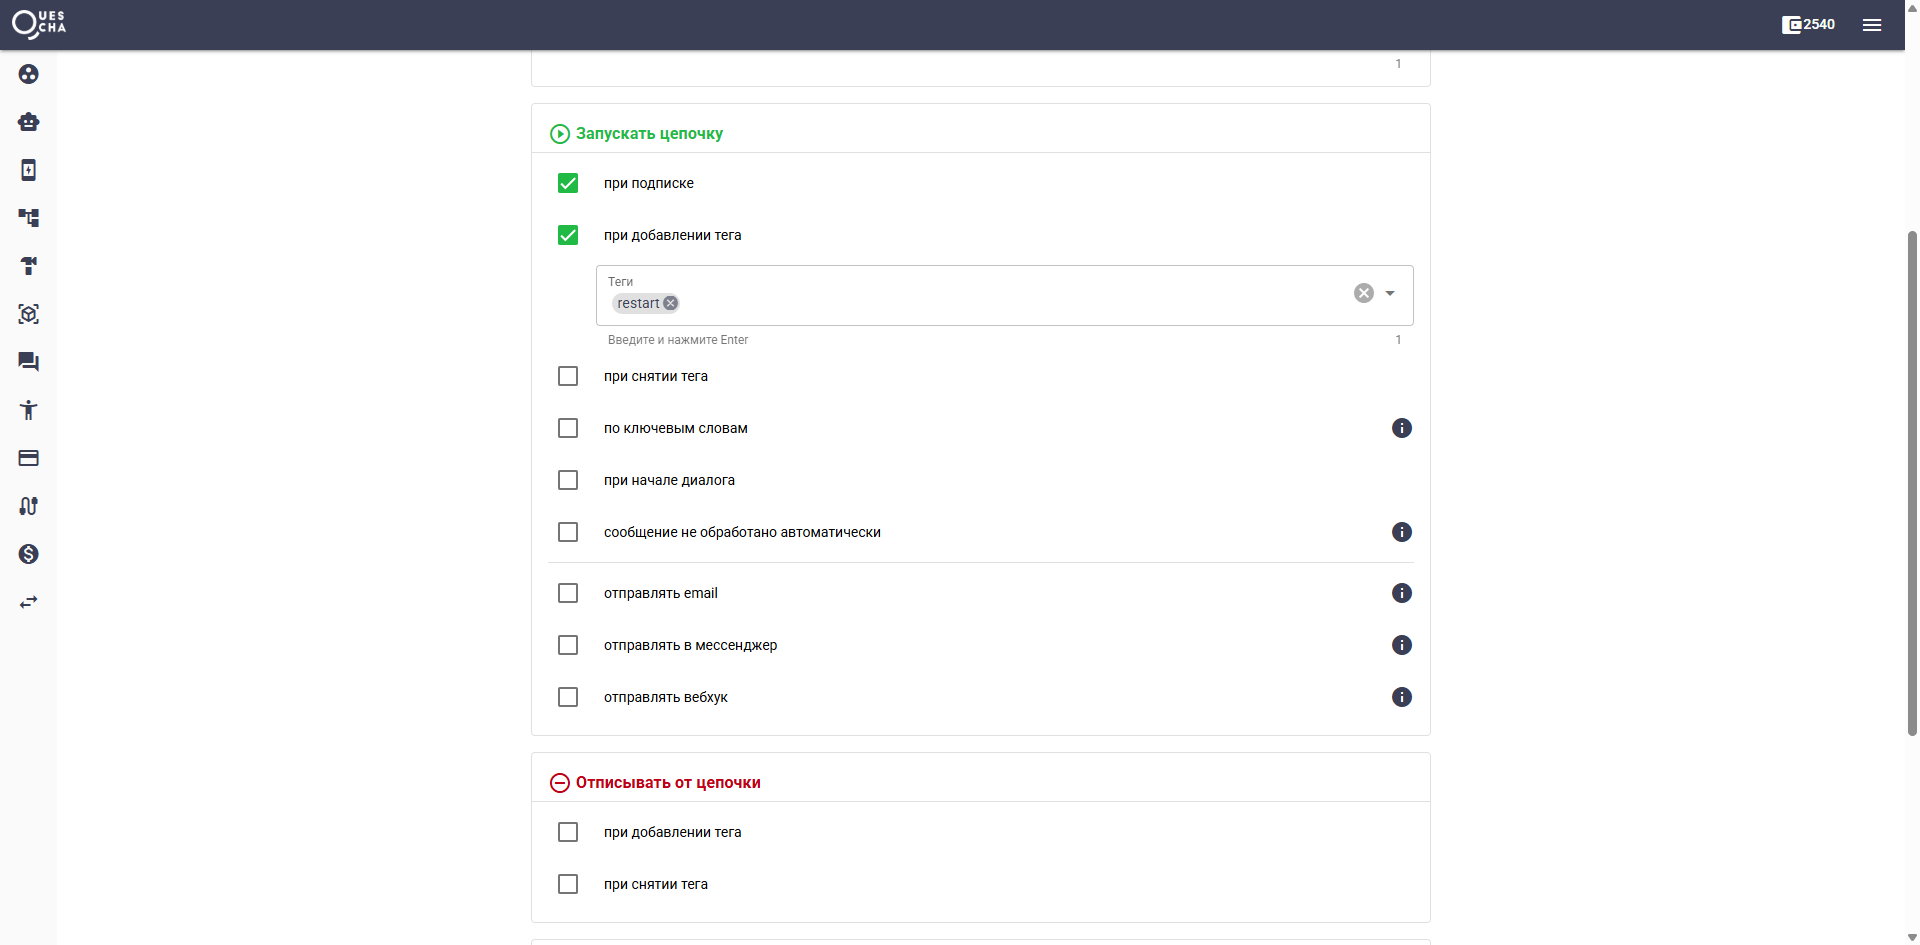Click the Quescha logo

(x=39, y=24)
